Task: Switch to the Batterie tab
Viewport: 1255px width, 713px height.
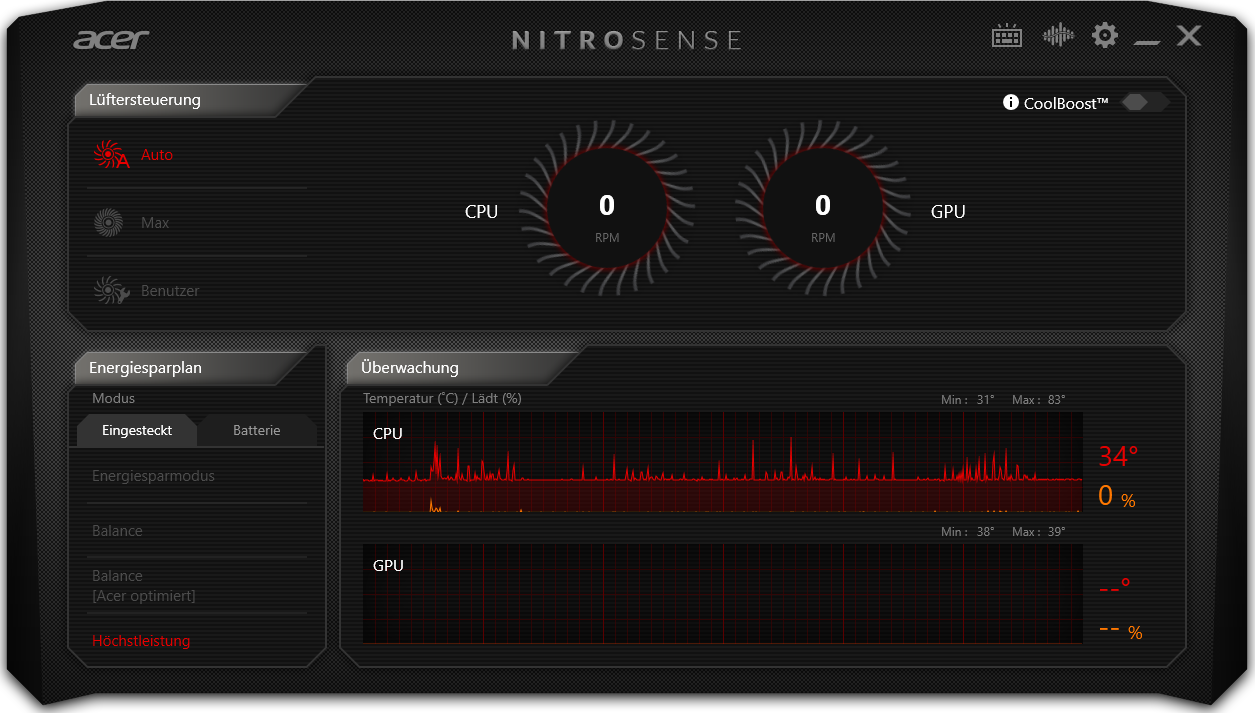Action: 257,430
